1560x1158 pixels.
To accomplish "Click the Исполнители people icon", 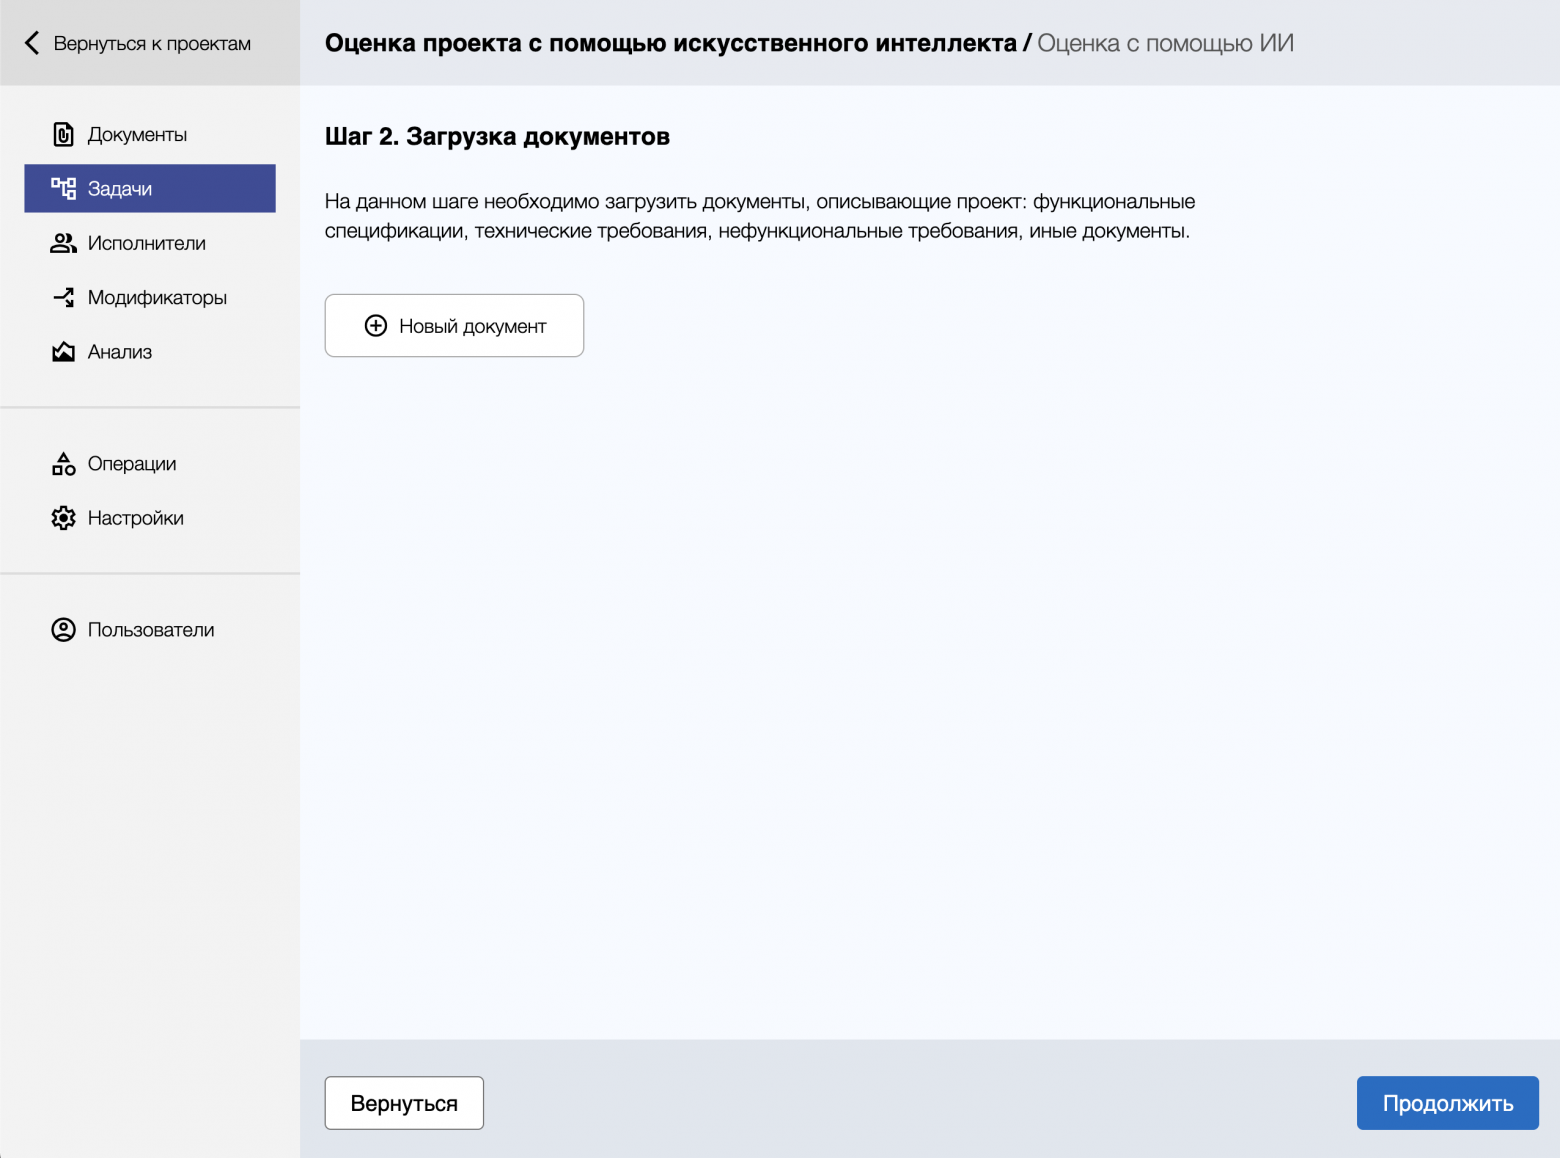I will pyautogui.click(x=63, y=243).
